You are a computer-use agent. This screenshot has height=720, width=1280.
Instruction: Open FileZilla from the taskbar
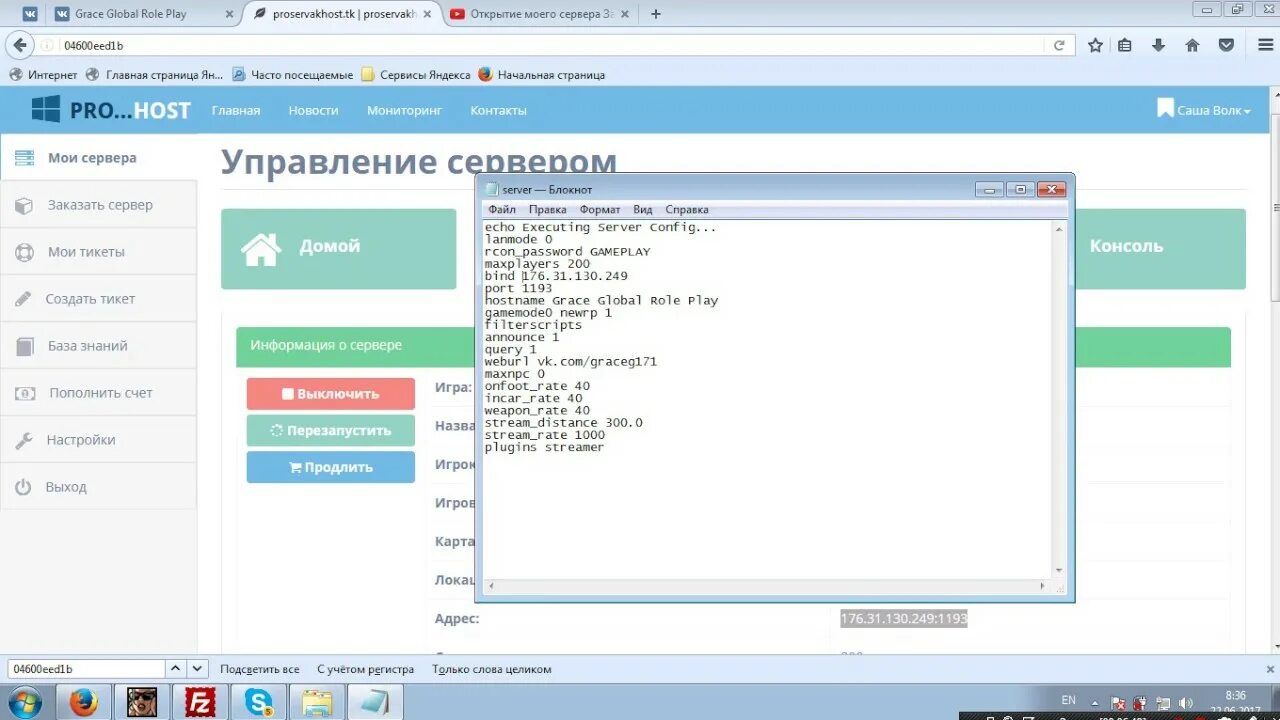tap(200, 702)
